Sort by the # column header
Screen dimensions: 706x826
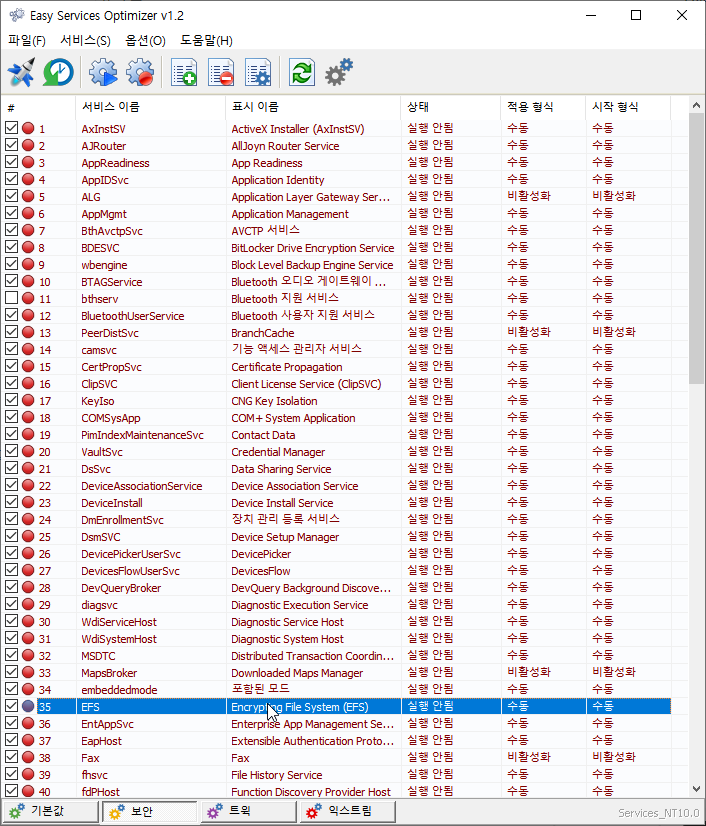click(x=38, y=107)
